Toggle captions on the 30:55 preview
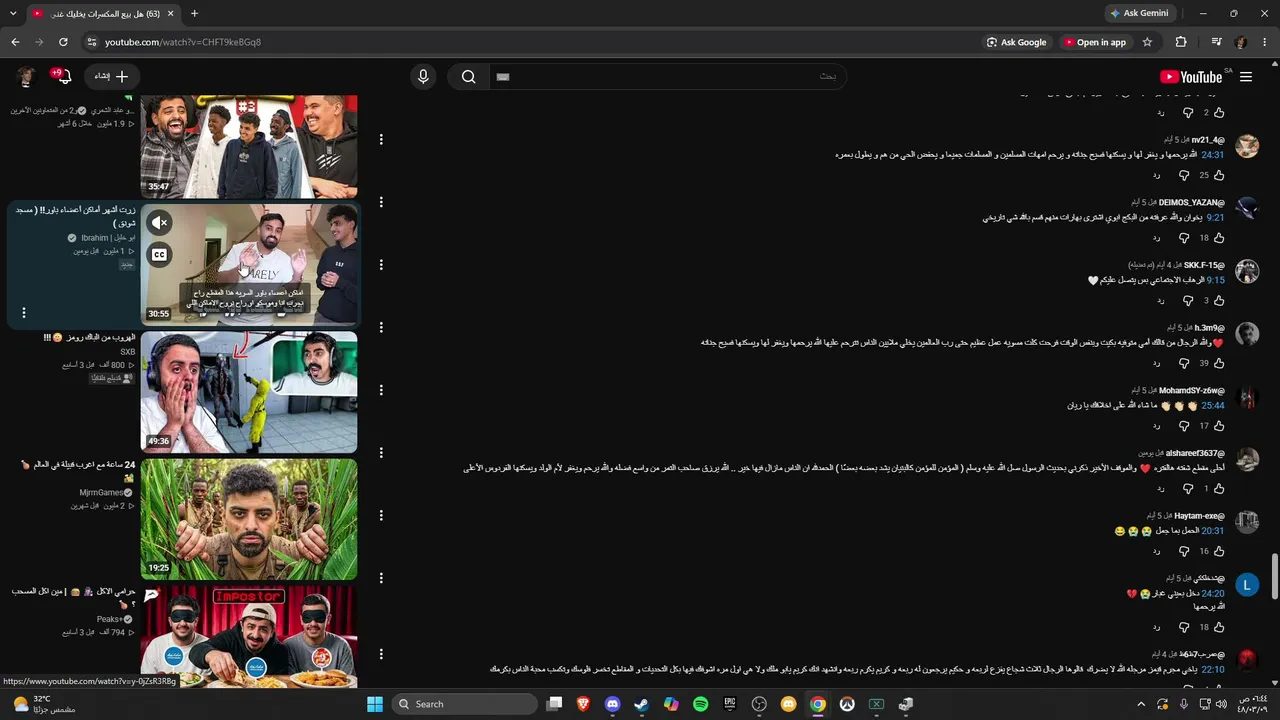 [x=159, y=255]
